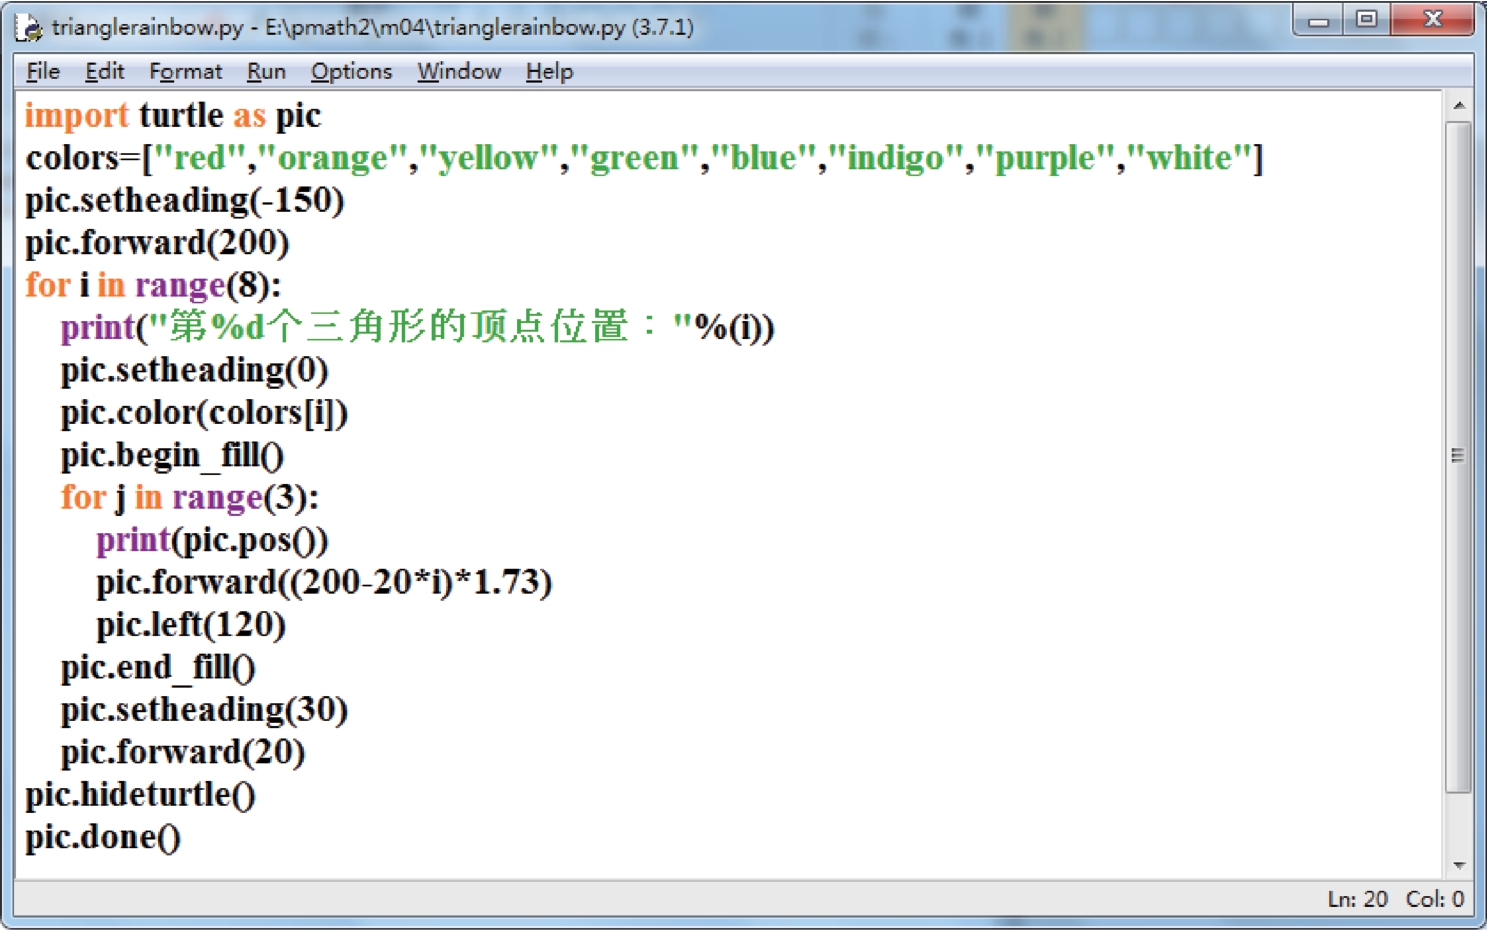Open the Format menu

click(x=185, y=72)
